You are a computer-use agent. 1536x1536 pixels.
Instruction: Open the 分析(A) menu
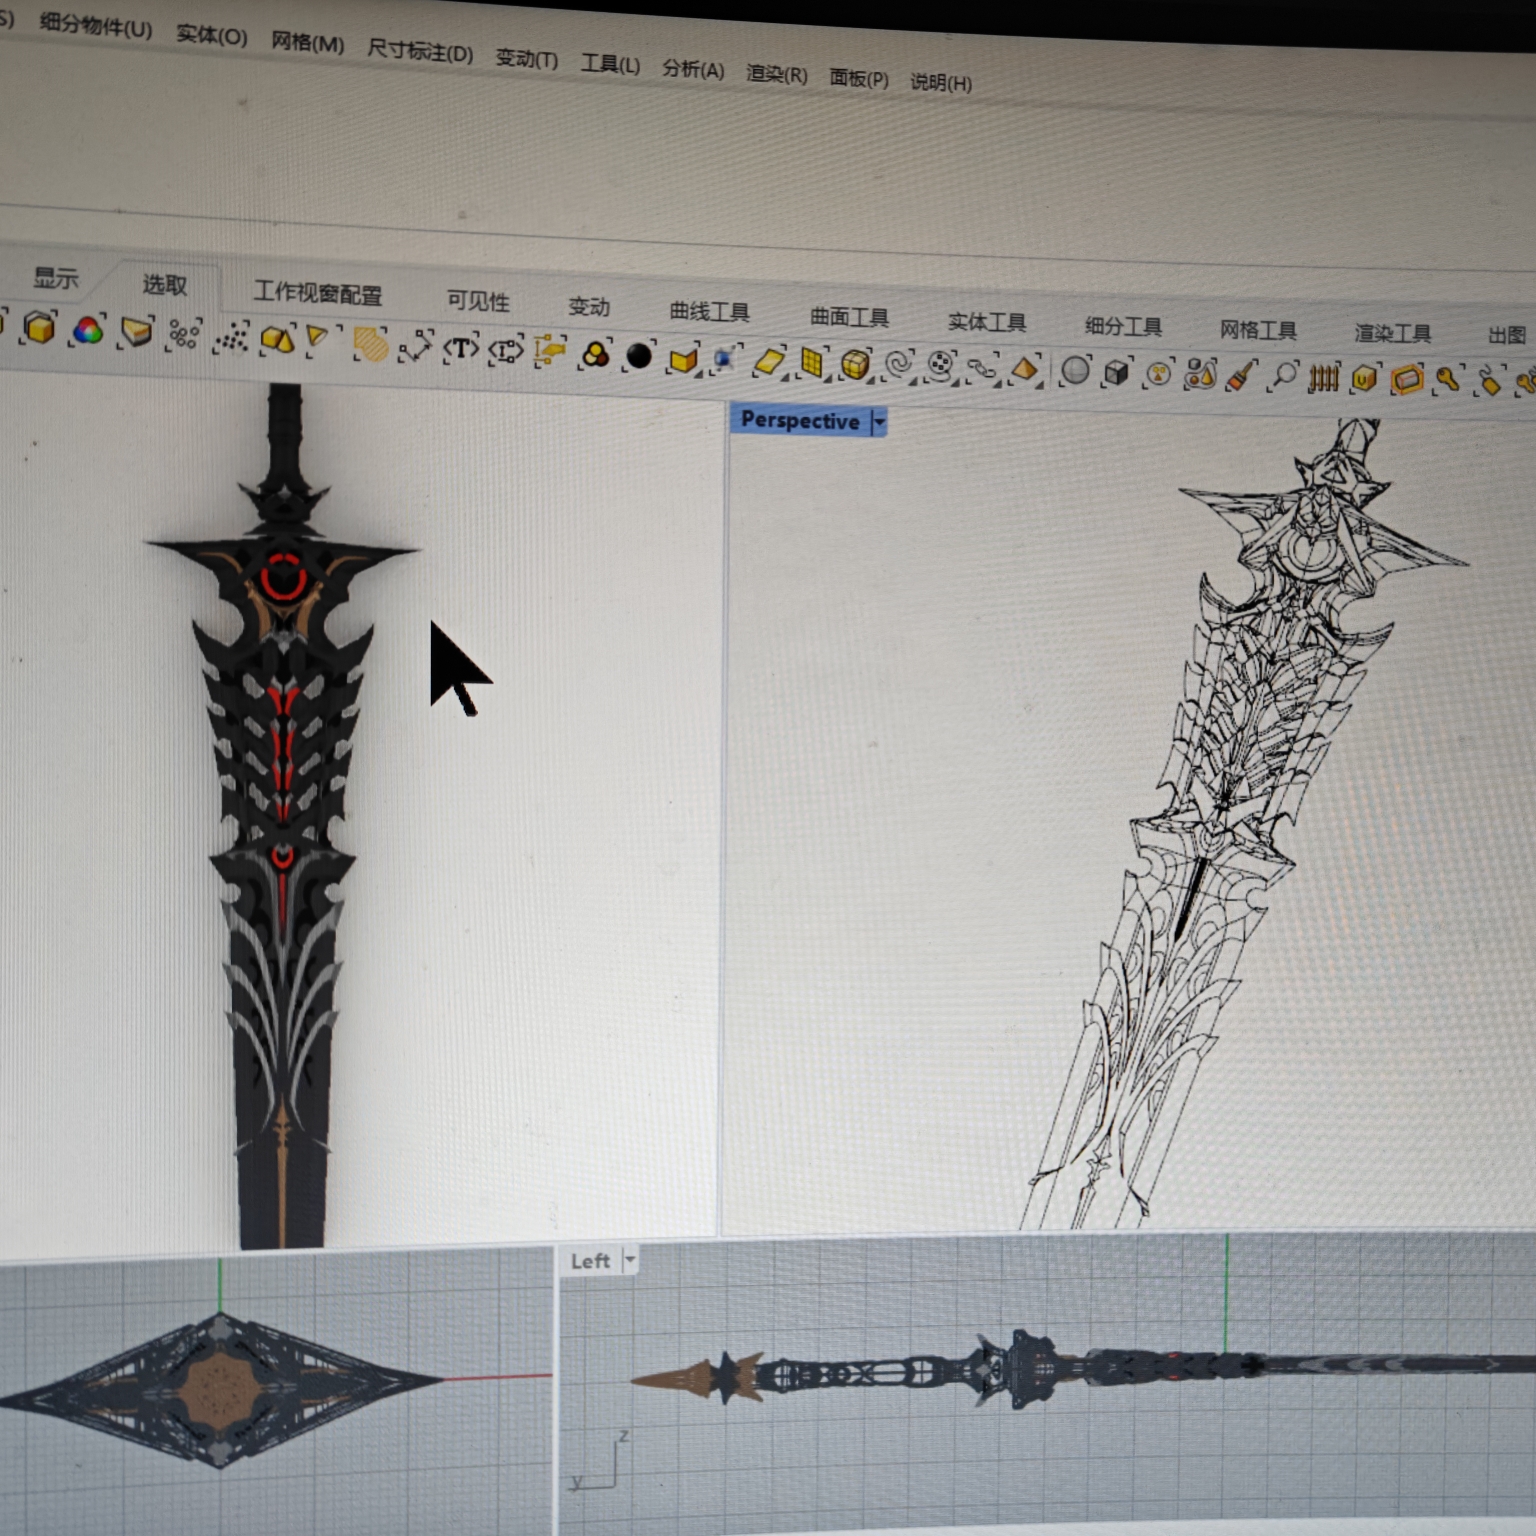(x=692, y=69)
